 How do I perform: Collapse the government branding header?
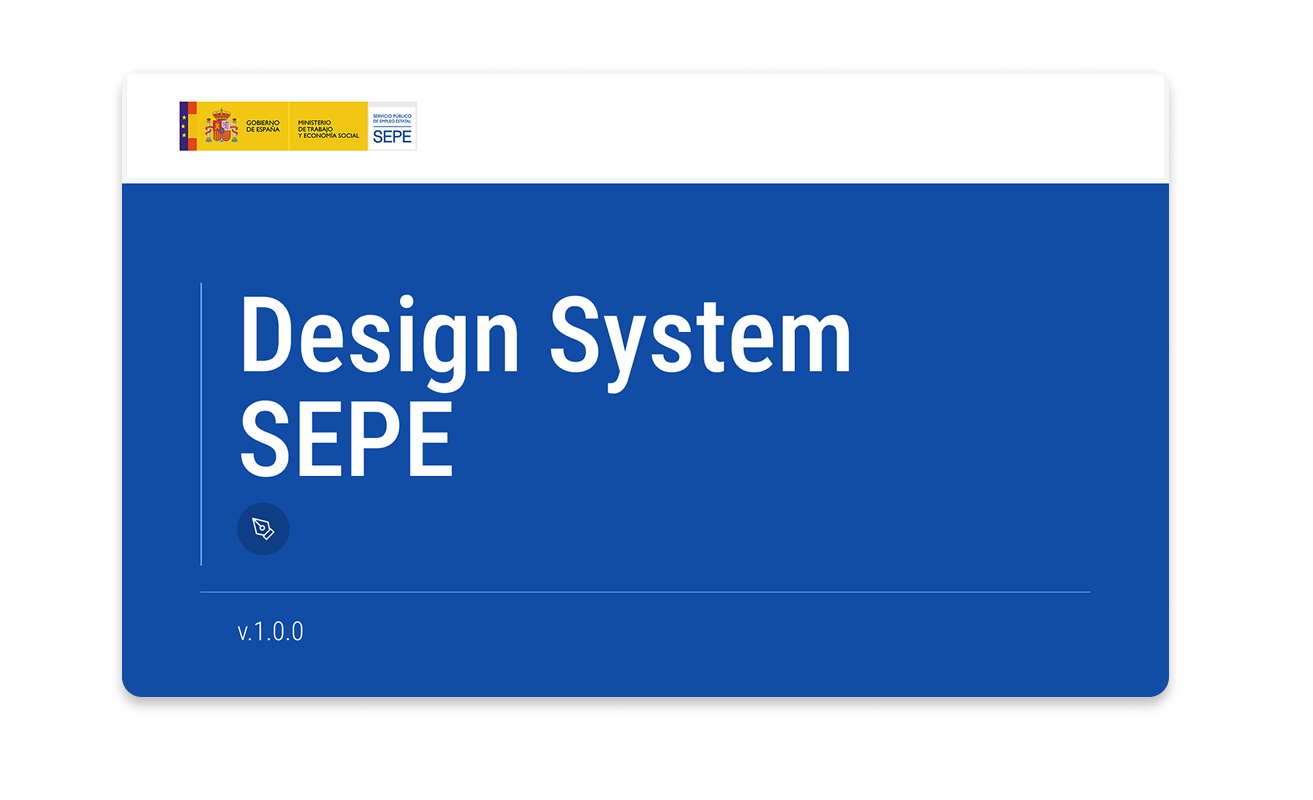(297, 126)
